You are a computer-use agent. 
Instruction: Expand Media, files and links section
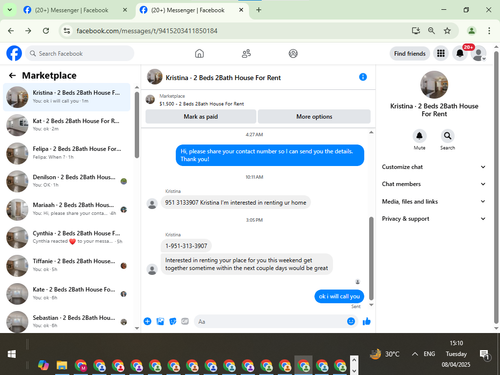[x=433, y=201]
